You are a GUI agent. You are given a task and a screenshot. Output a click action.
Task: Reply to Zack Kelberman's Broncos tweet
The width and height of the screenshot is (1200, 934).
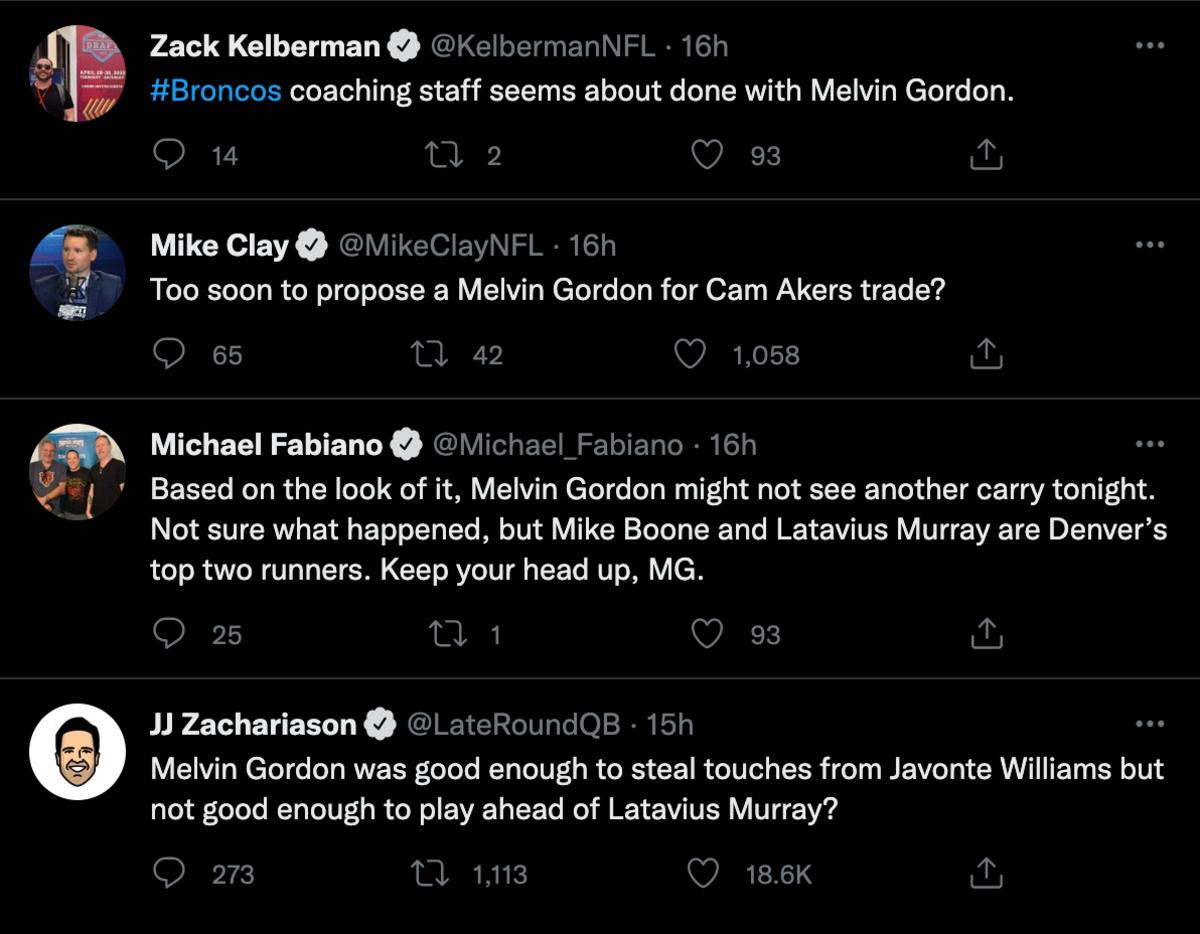point(170,155)
